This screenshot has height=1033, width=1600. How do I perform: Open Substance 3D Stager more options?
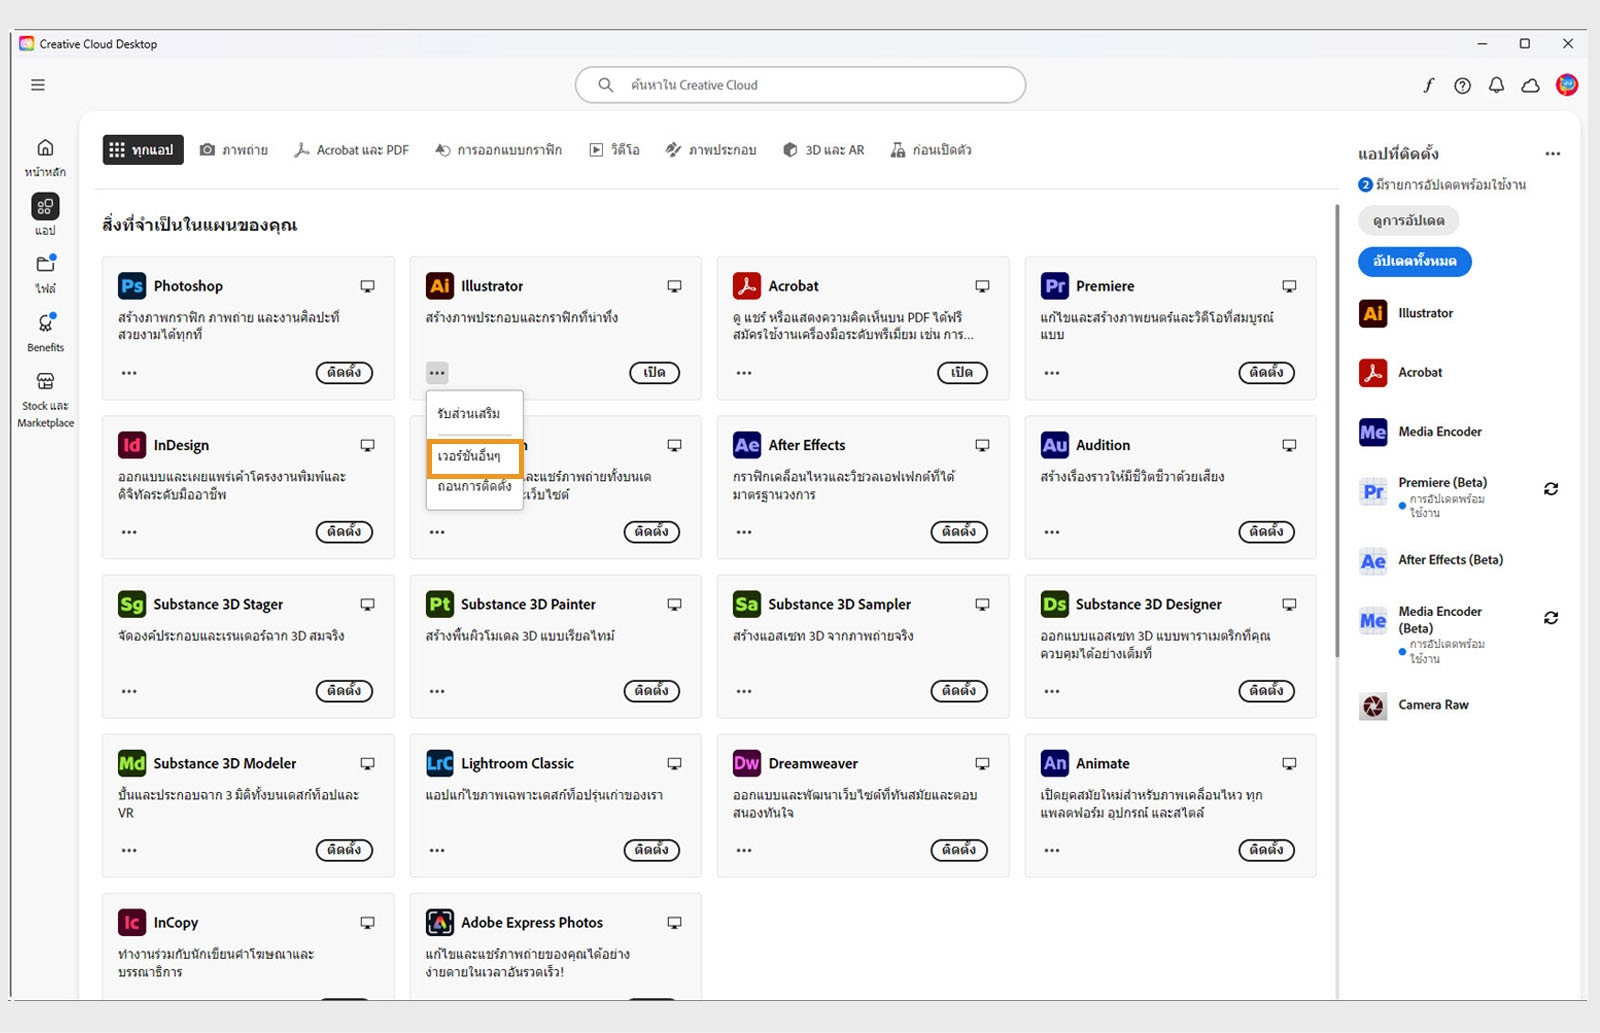pos(129,691)
